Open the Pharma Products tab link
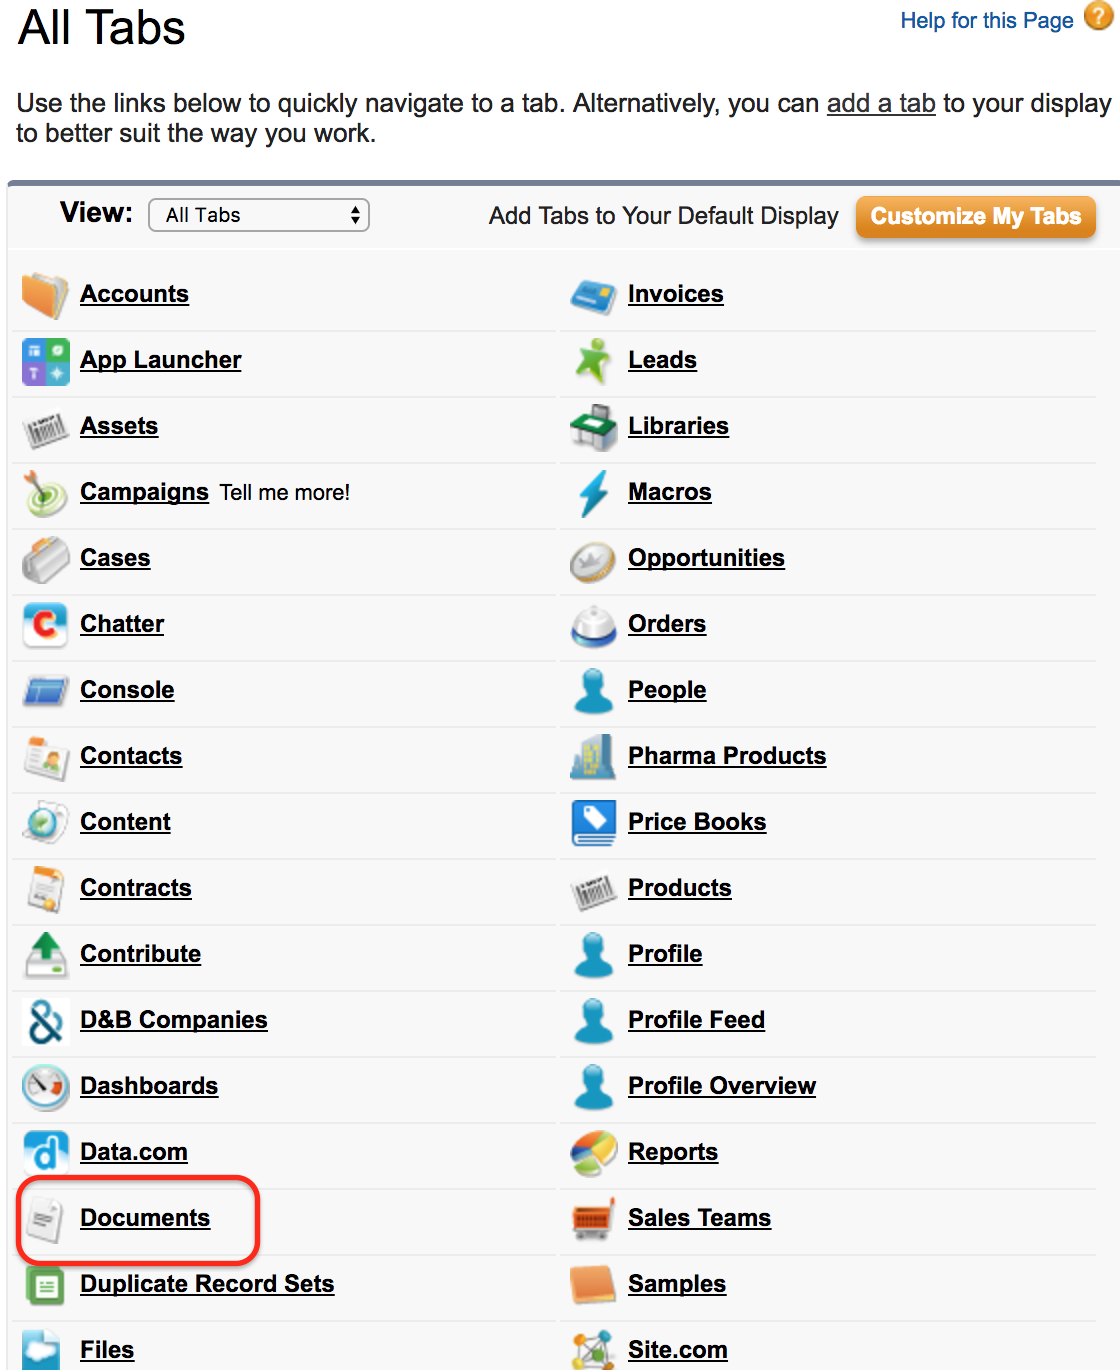 point(727,756)
